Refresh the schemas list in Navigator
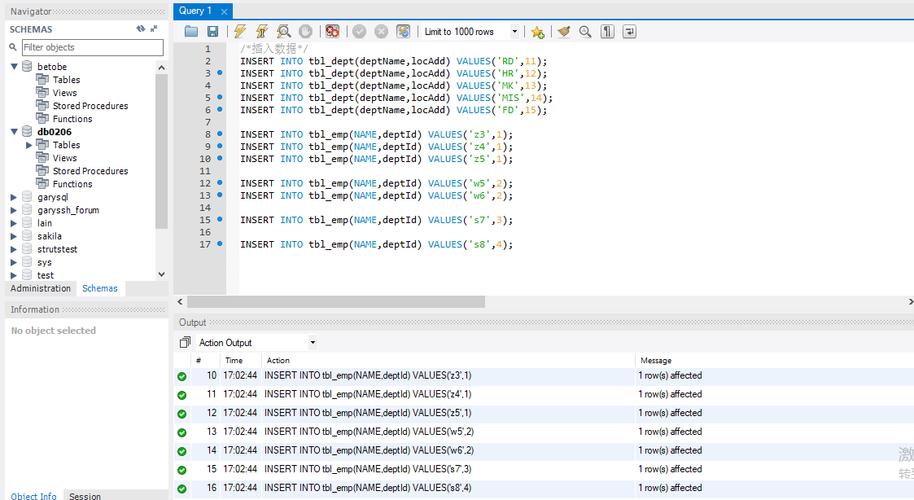This screenshot has height=500, width=914. (x=140, y=29)
